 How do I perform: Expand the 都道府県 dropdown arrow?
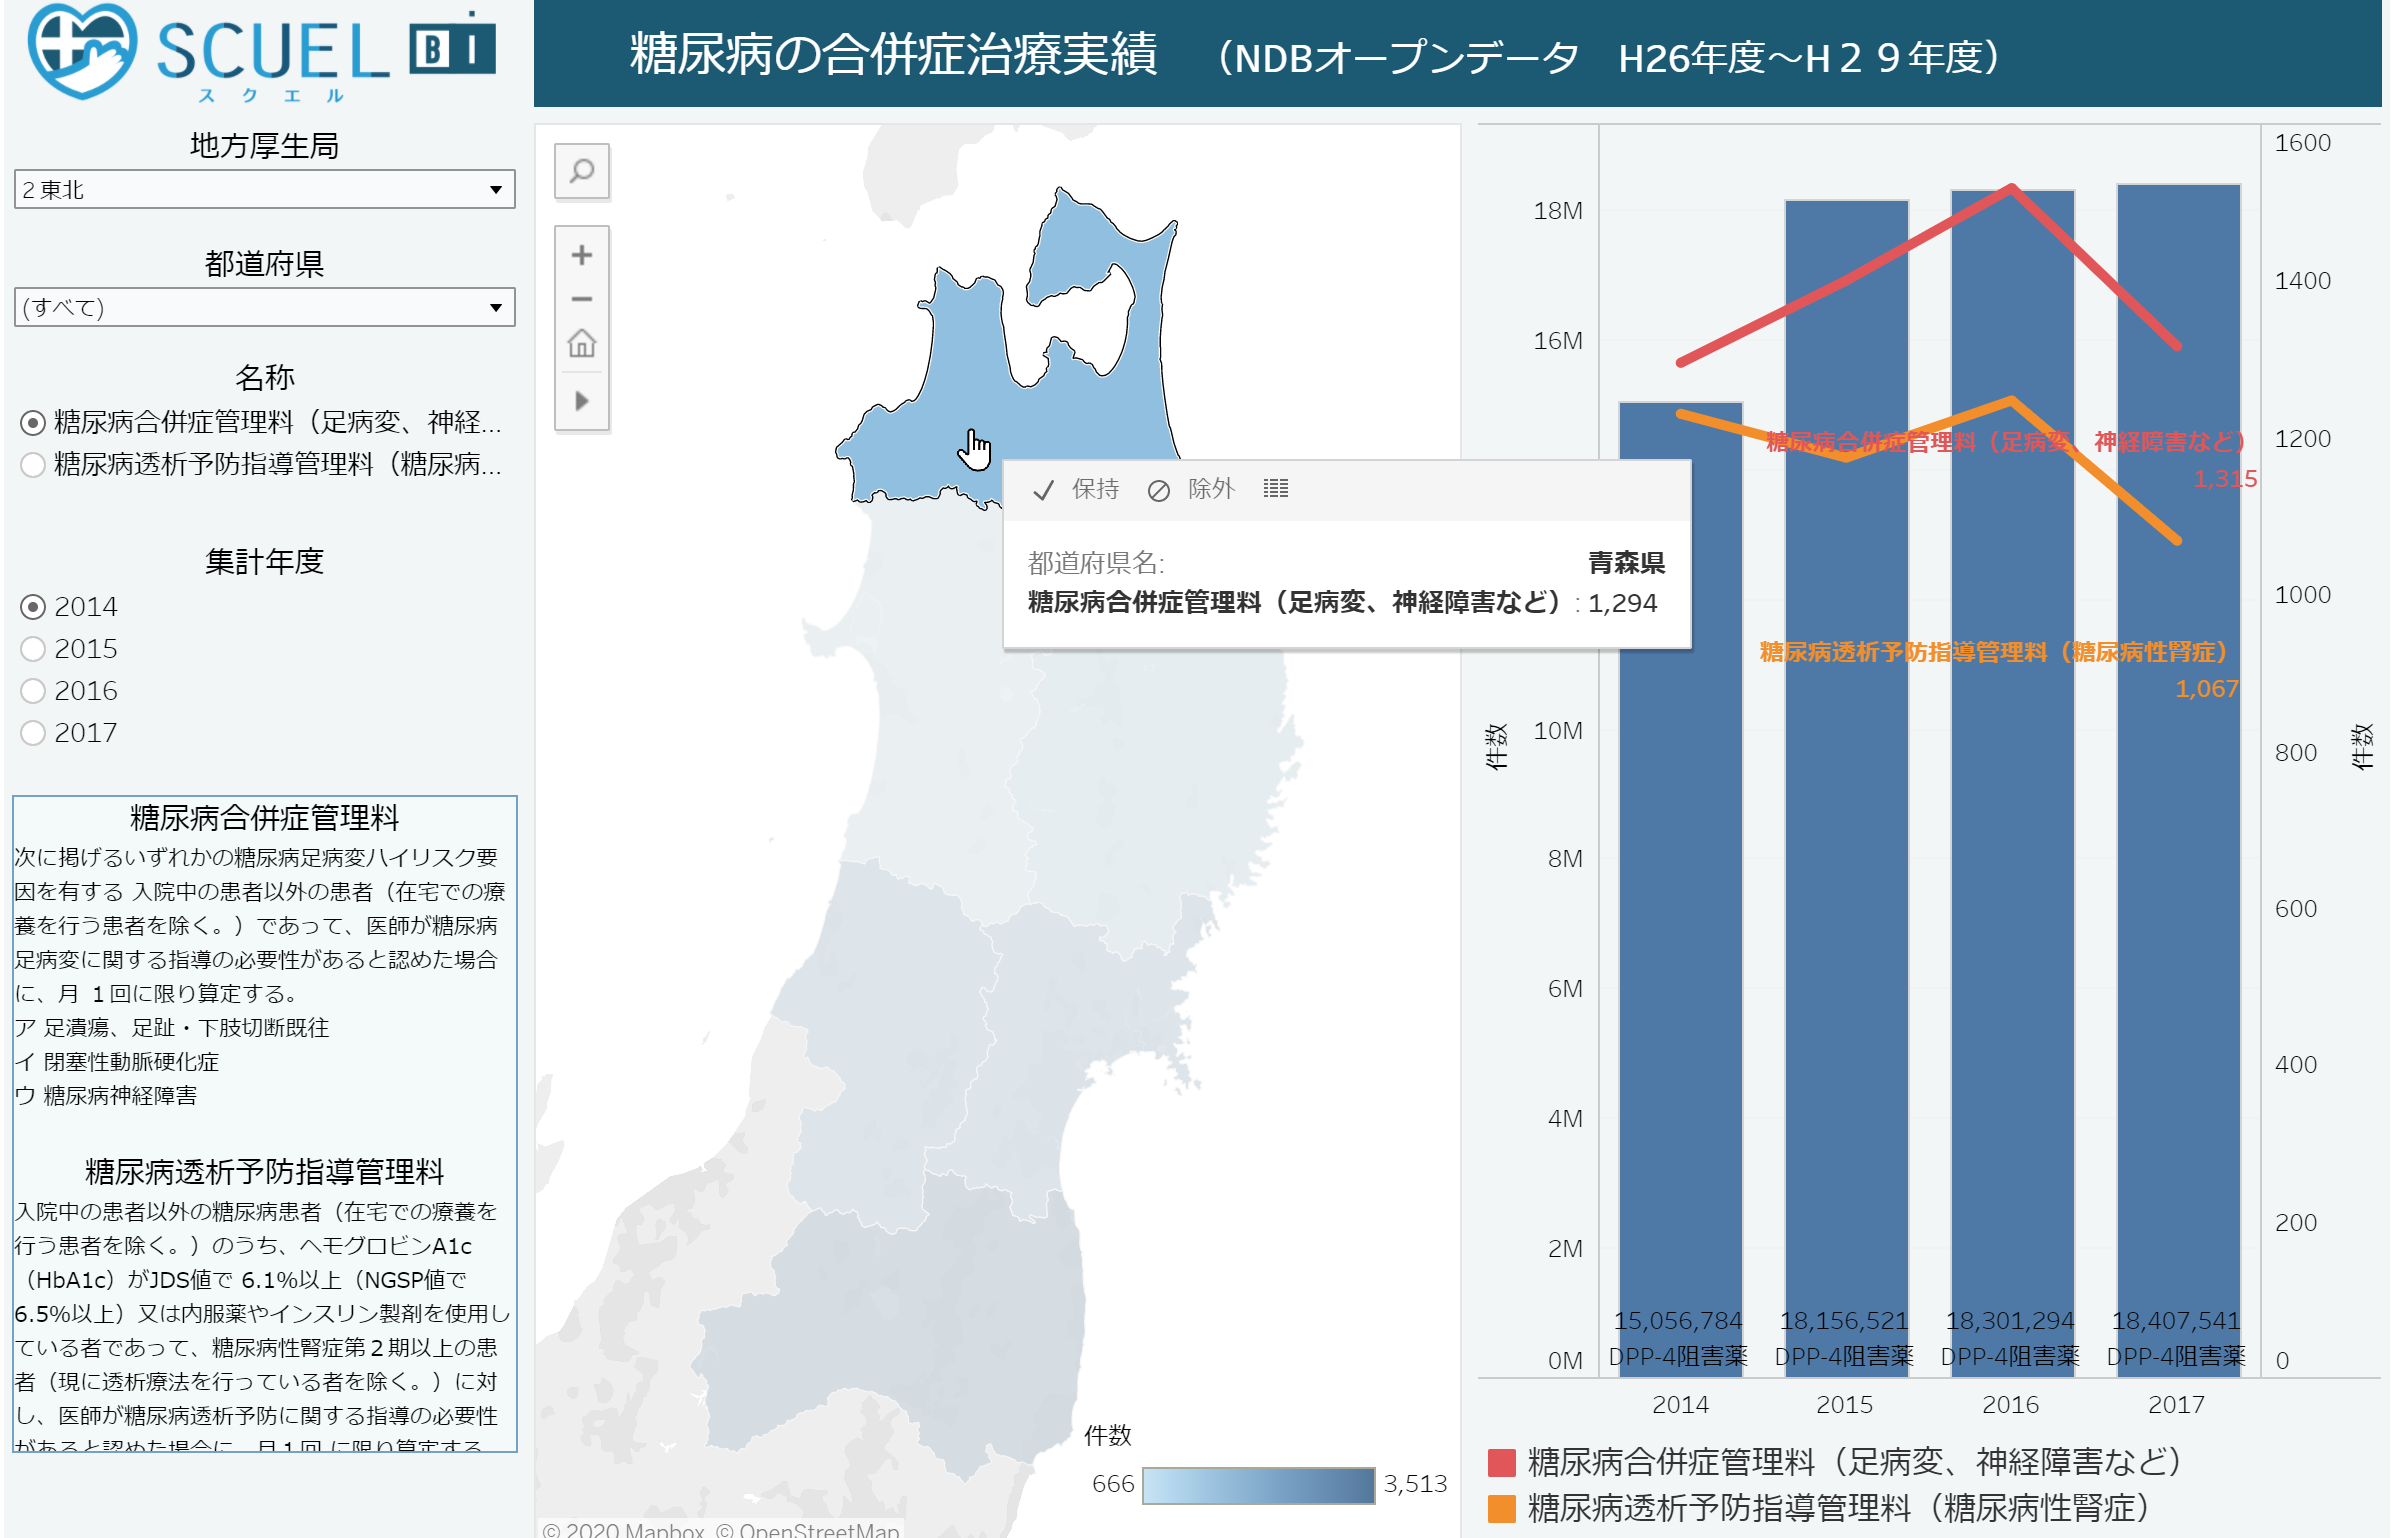pyautogui.click(x=495, y=308)
